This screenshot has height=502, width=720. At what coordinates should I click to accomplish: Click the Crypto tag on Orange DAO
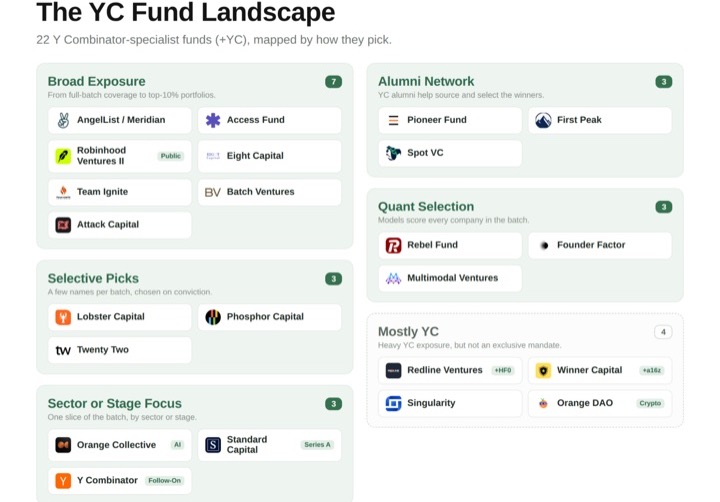click(x=650, y=403)
